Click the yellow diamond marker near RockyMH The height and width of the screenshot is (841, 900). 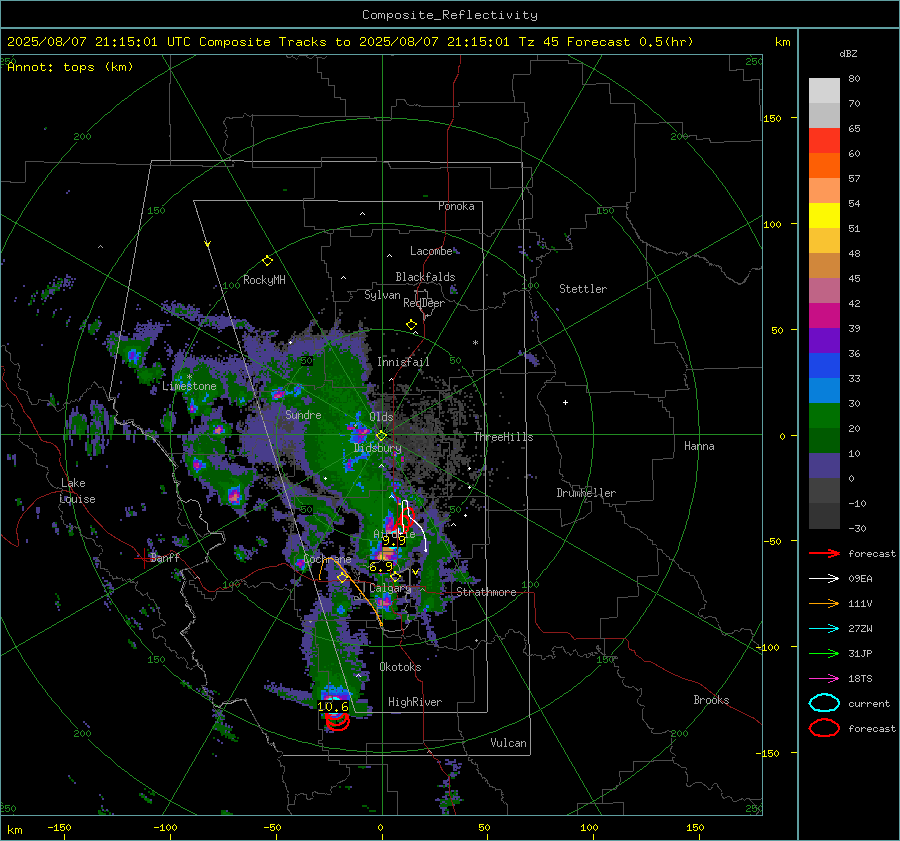click(267, 261)
